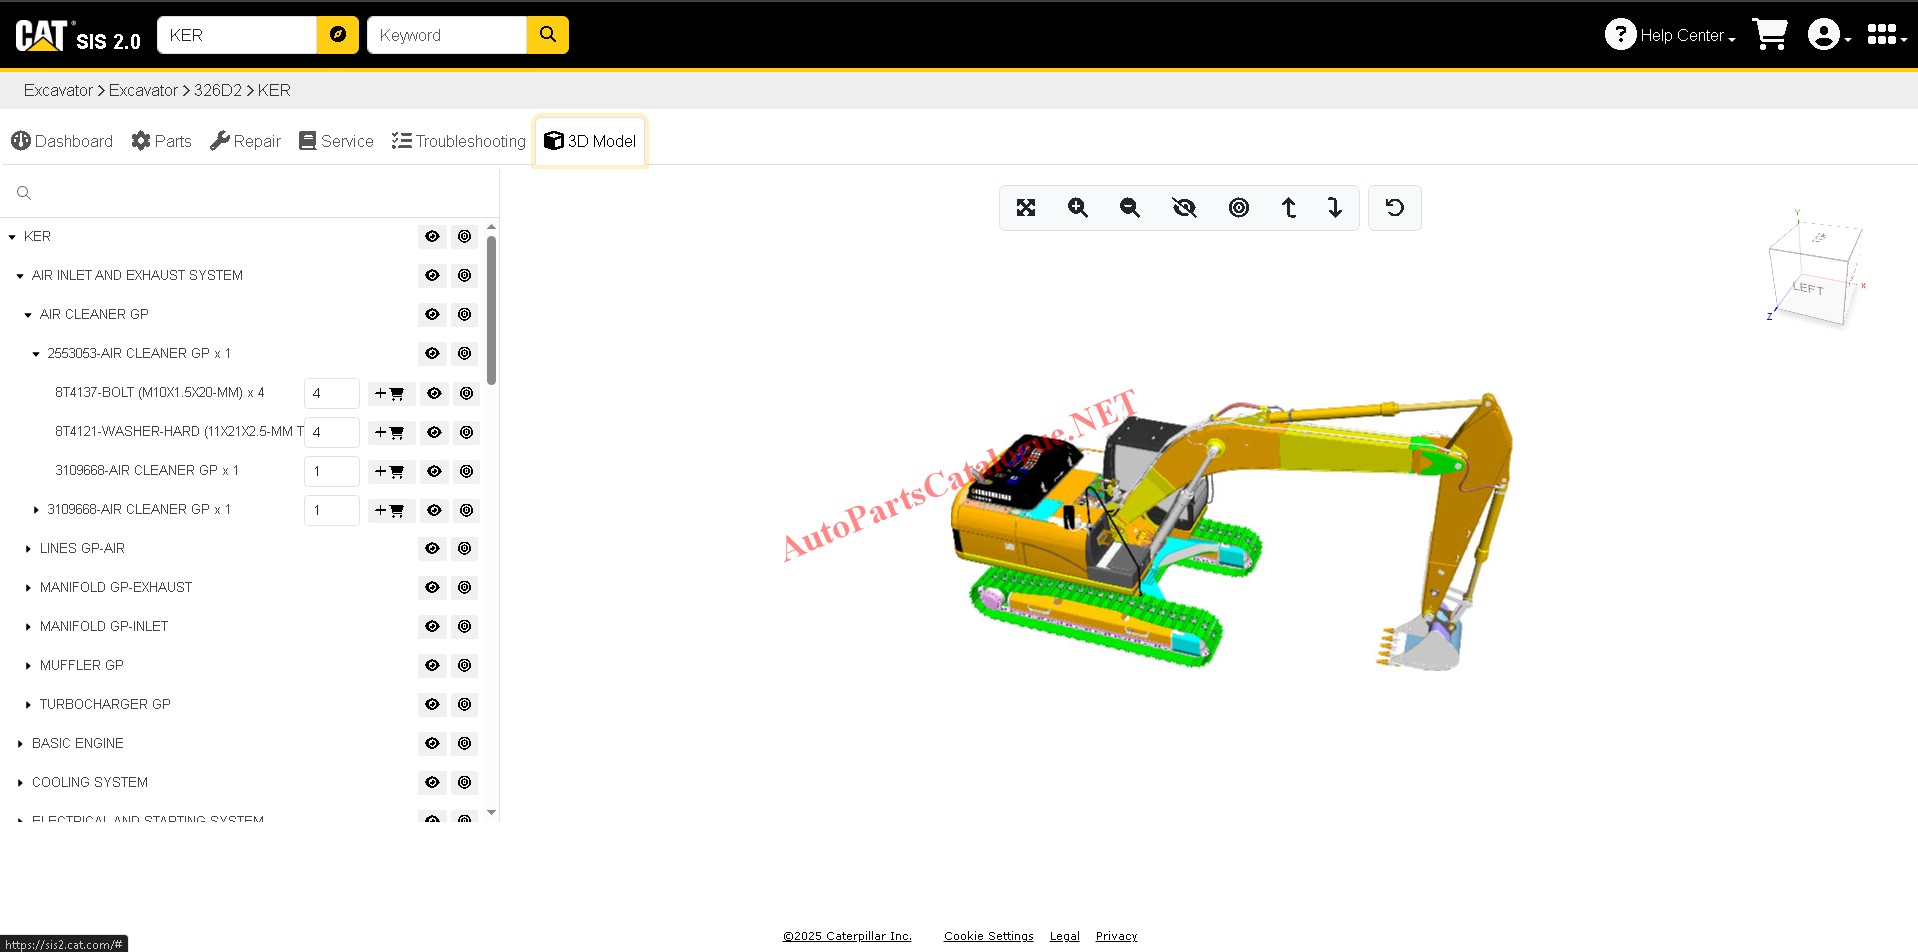Zoom in on the 3D model
The width and height of the screenshot is (1918, 952).
coord(1077,208)
